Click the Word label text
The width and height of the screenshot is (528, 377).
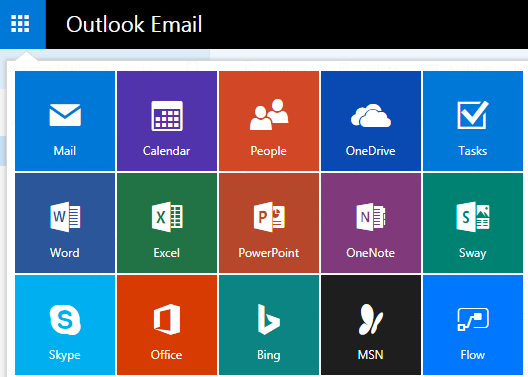coord(65,253)
